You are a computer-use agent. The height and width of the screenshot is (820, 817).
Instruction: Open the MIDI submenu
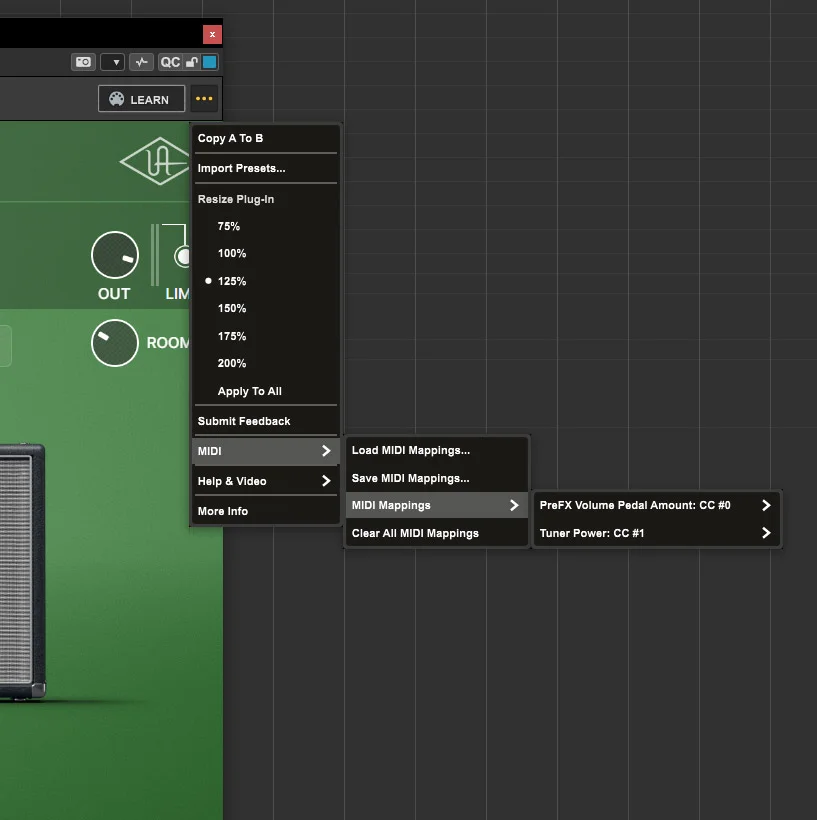pos(266,451)
